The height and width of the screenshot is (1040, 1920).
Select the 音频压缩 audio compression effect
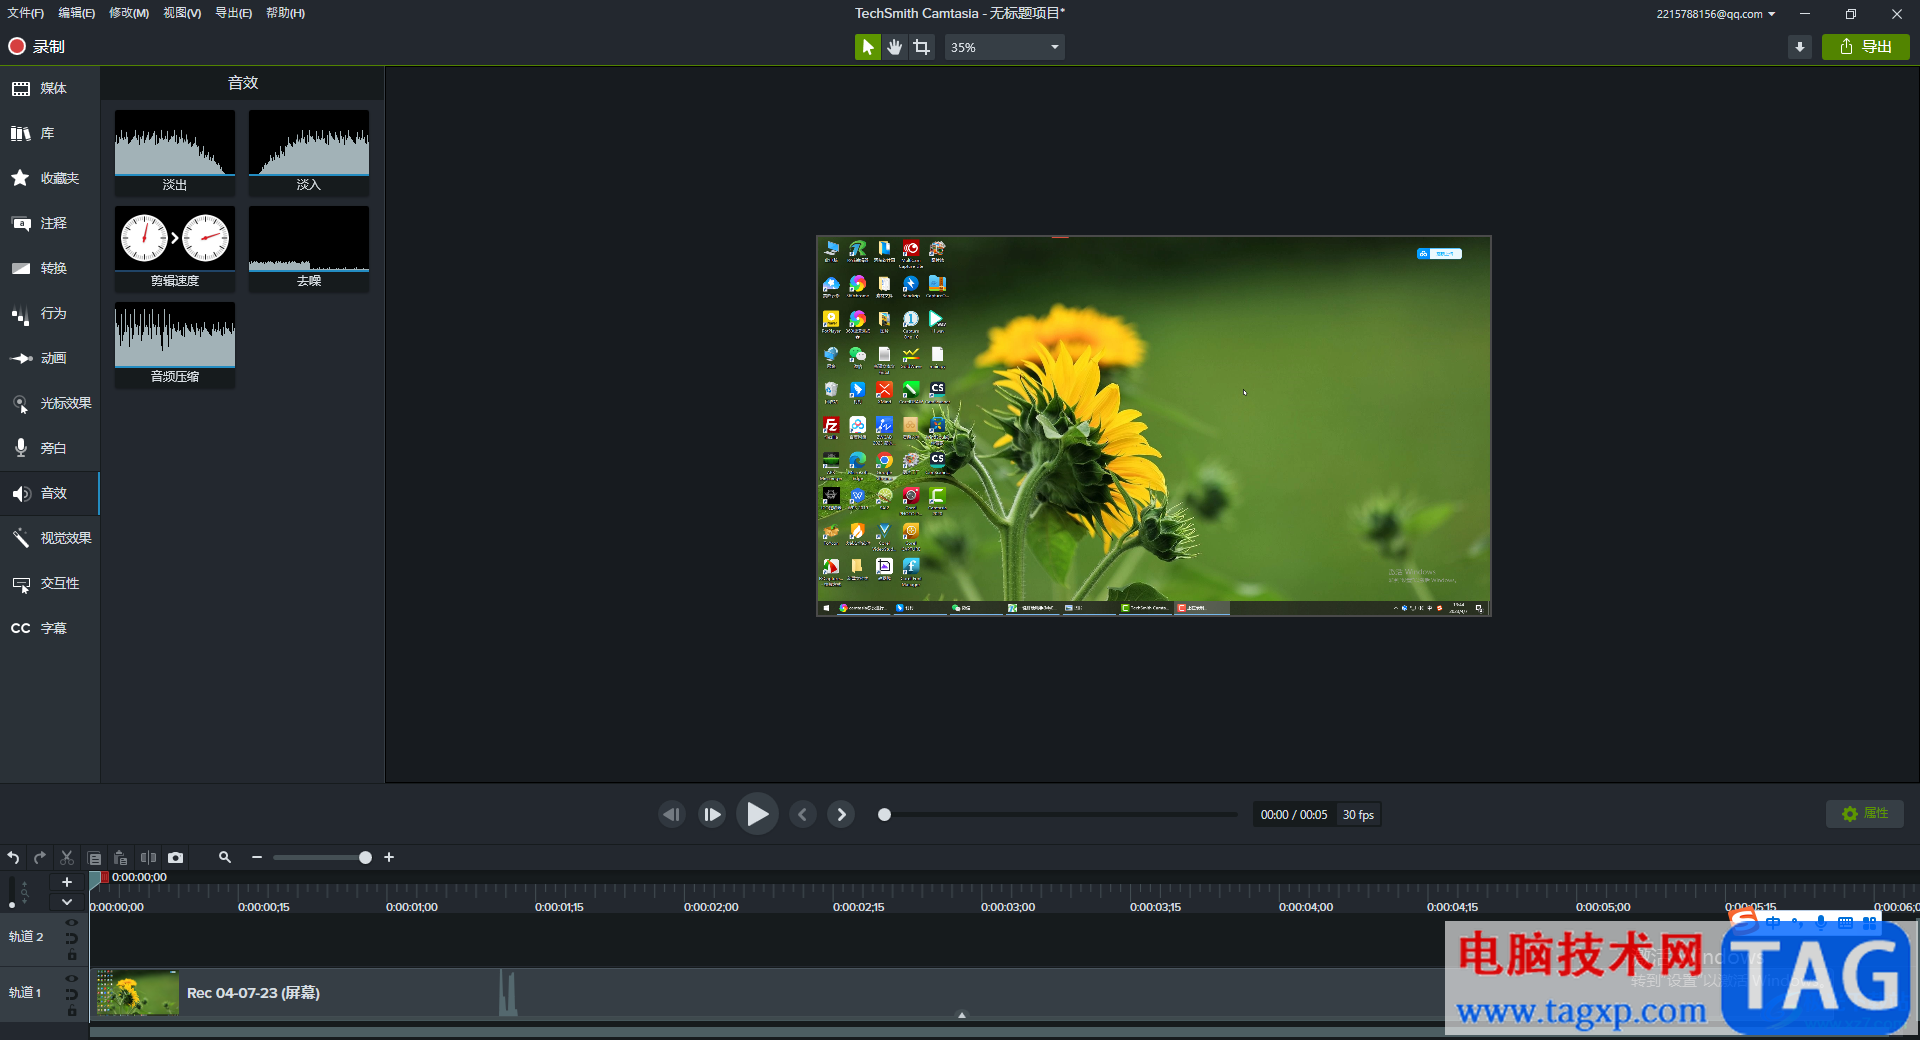(175, 344)
